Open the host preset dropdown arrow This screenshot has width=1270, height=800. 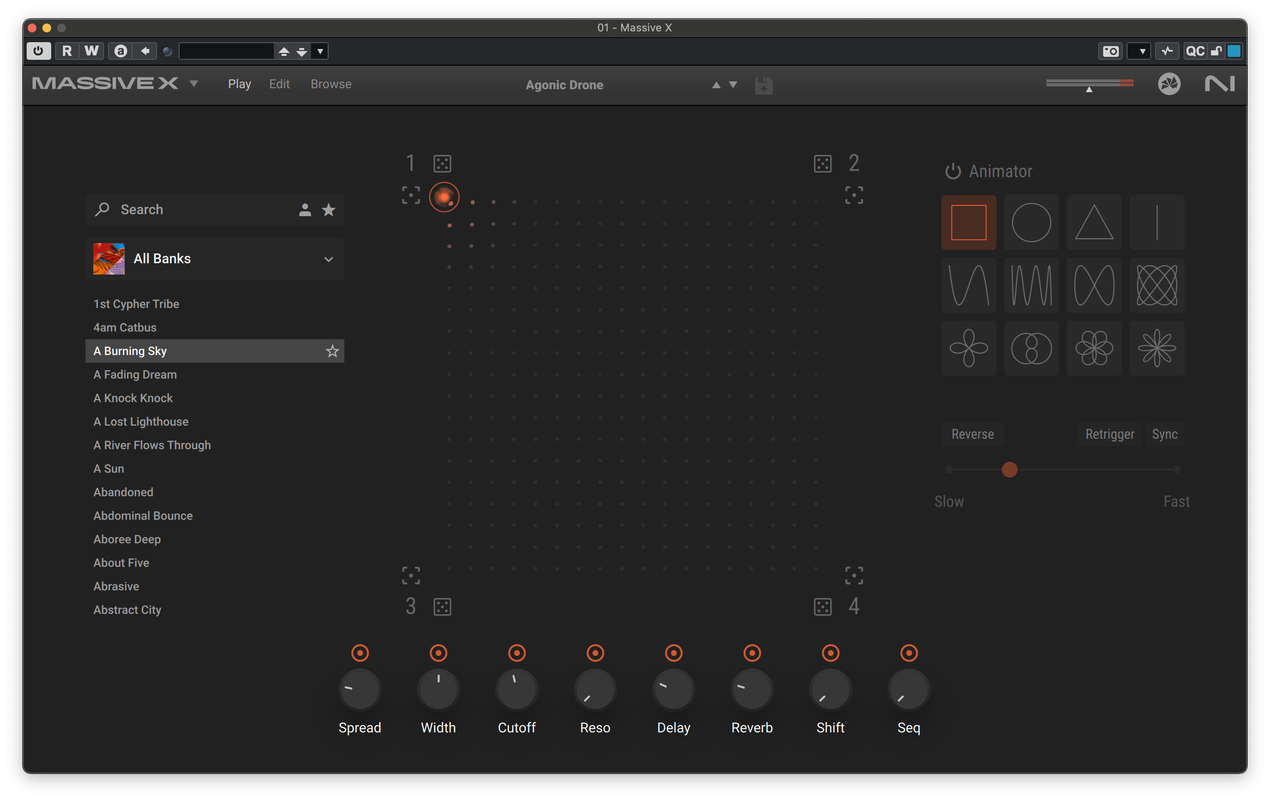pyautogui.click(x=320, y=51)
